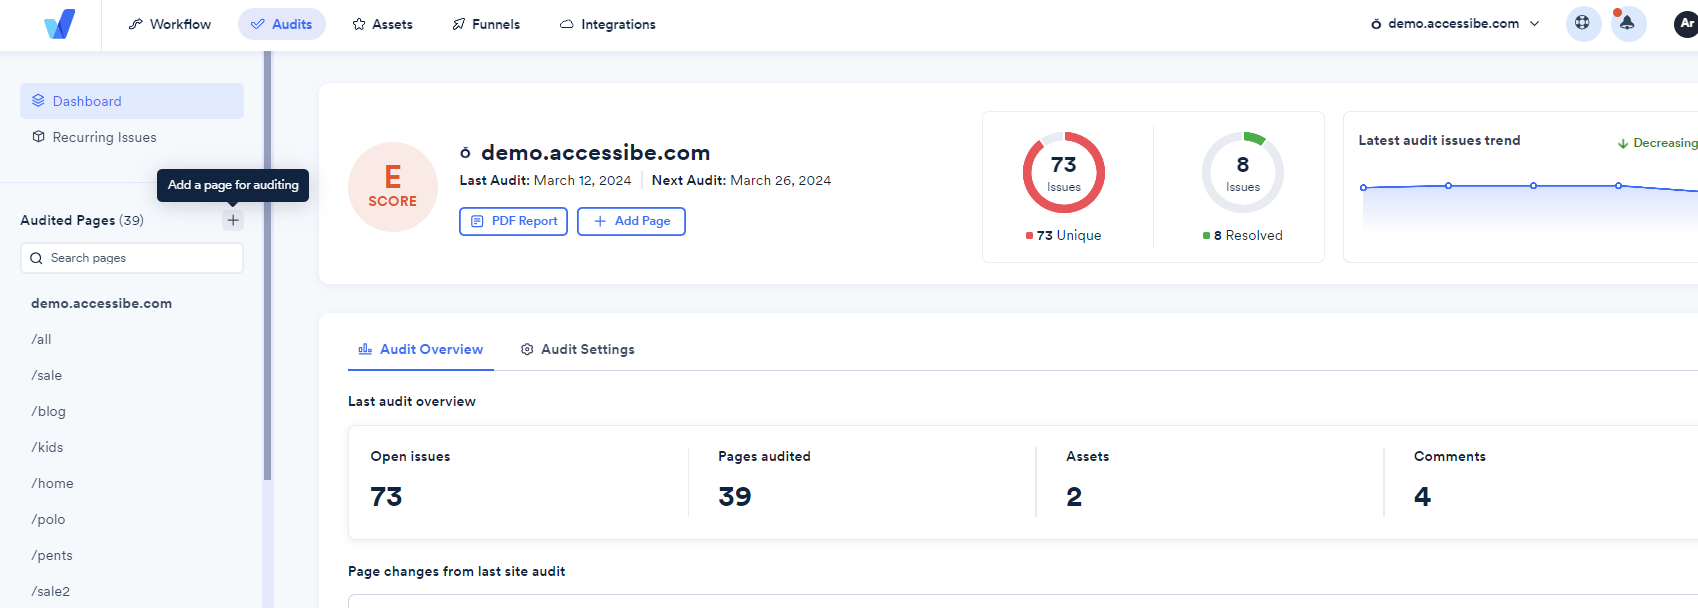This screenshot has height=608, width=1698.
Task: Click the third trend chart data point
Action: [1533, 185]
